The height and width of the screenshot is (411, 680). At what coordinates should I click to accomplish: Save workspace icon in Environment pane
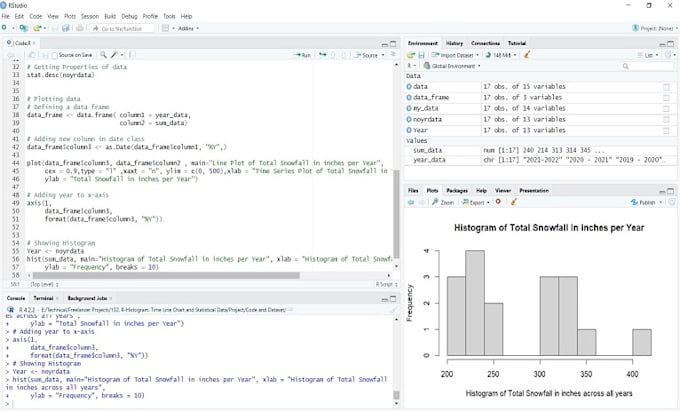pyautogui.click(x=421, y=55)
